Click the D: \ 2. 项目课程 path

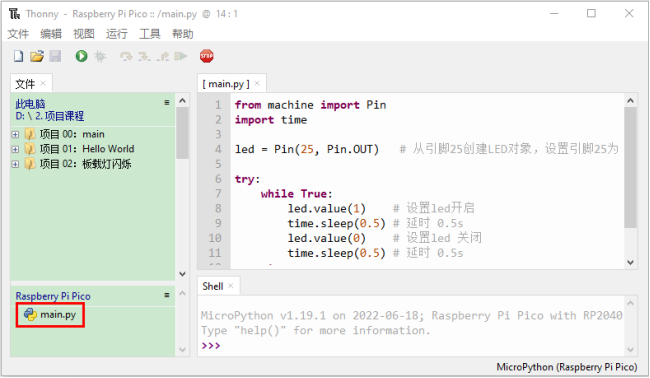pyautogui.click(x=50, y=116)
